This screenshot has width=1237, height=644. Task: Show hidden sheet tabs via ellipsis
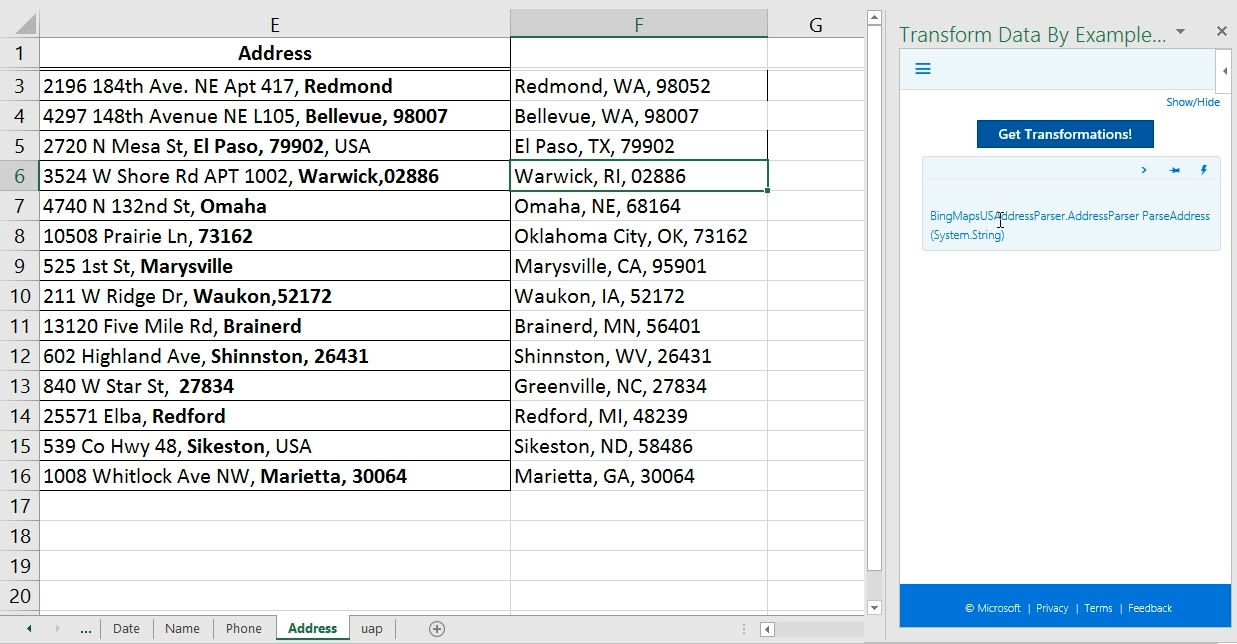pos(85,628)
